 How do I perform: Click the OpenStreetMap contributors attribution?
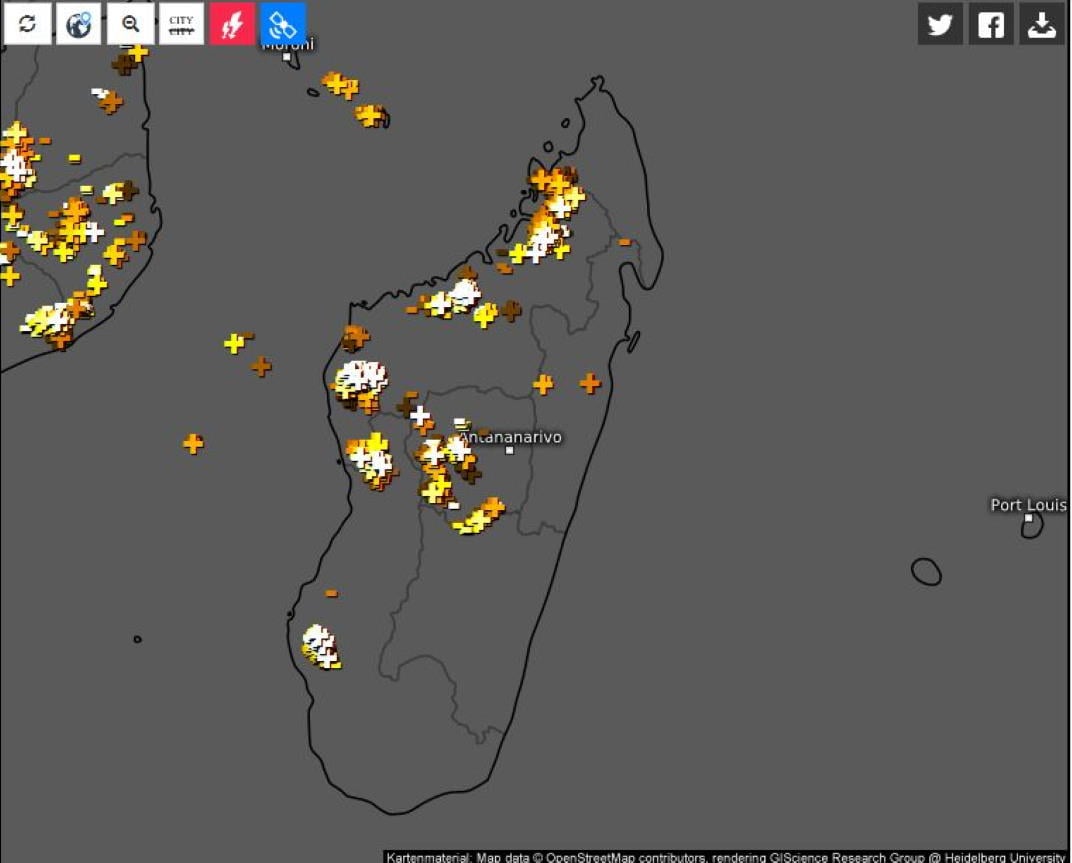pos(626,857)
